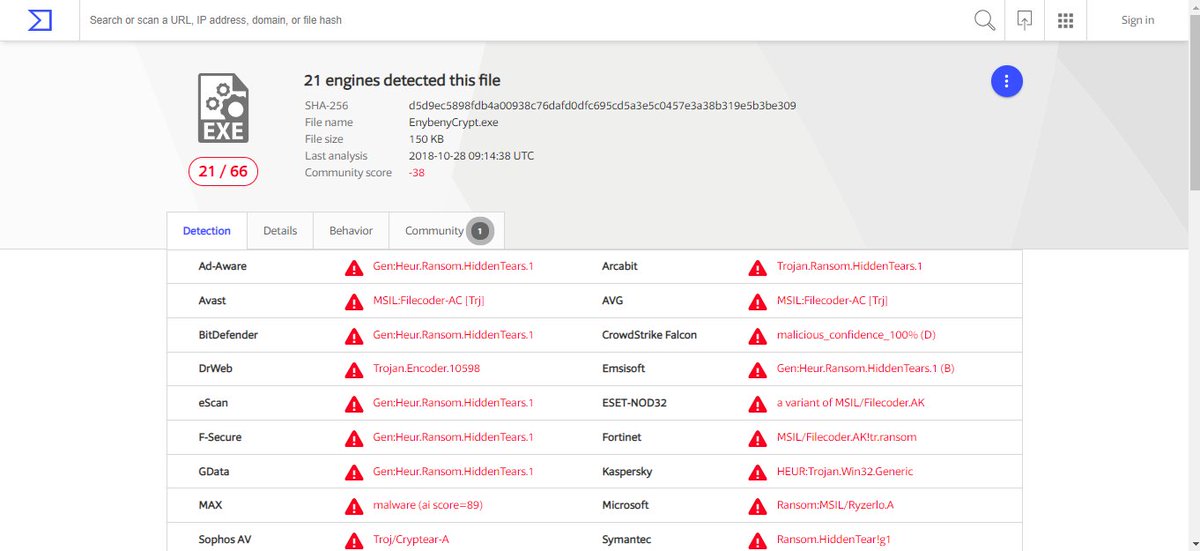Open the blue three-dot options button
This screenshot has height=551, width=1200.
[1007, 81]
